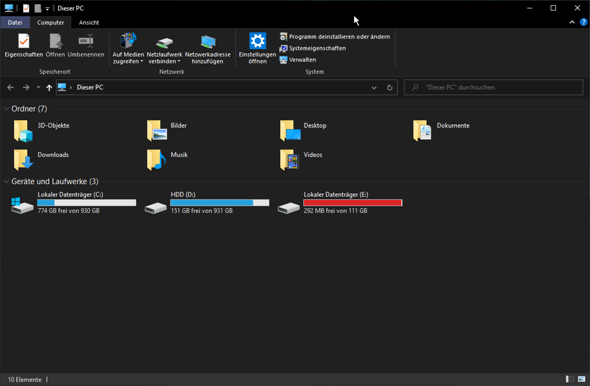Click the red E: drive usage bar

point(353,203)
